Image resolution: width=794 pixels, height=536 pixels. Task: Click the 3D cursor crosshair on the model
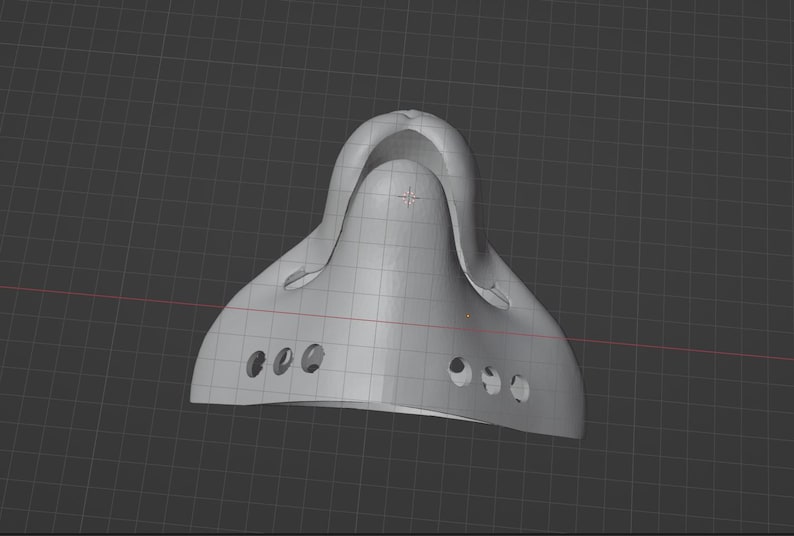[x=409, y=197]
